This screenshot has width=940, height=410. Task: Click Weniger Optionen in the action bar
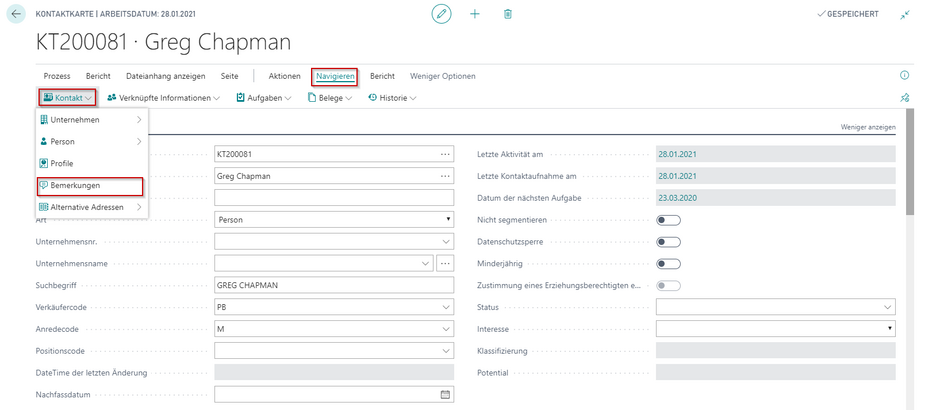[442, 76]
